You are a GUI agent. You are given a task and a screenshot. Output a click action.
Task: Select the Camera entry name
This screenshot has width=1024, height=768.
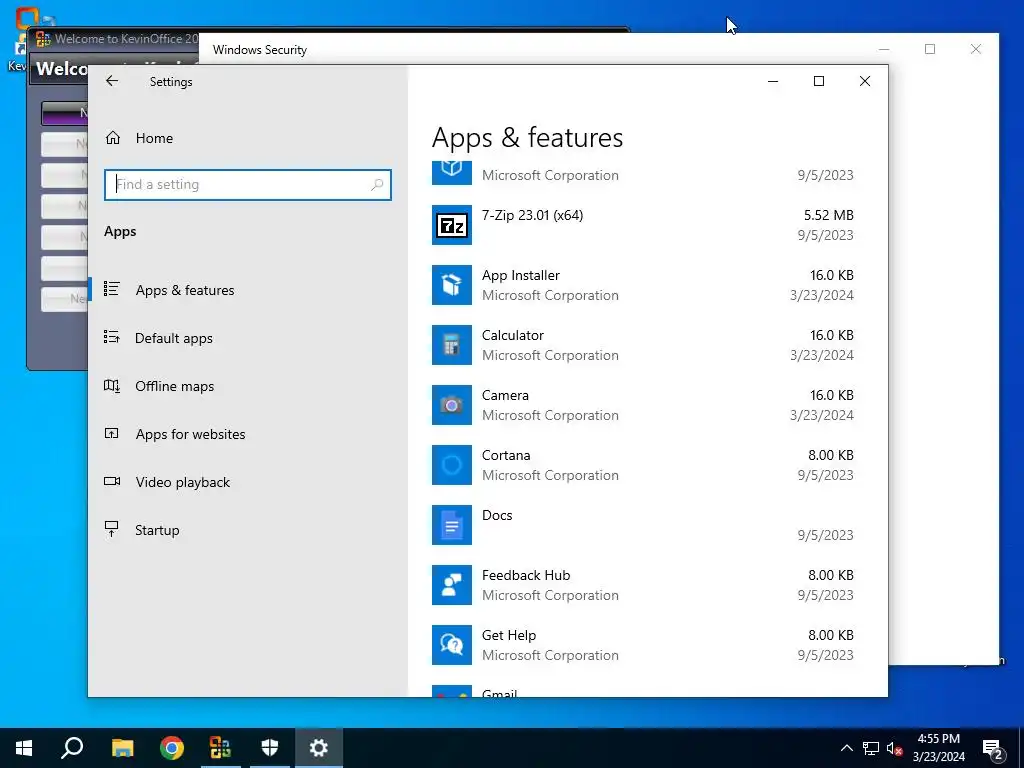(x=505, y=395)
